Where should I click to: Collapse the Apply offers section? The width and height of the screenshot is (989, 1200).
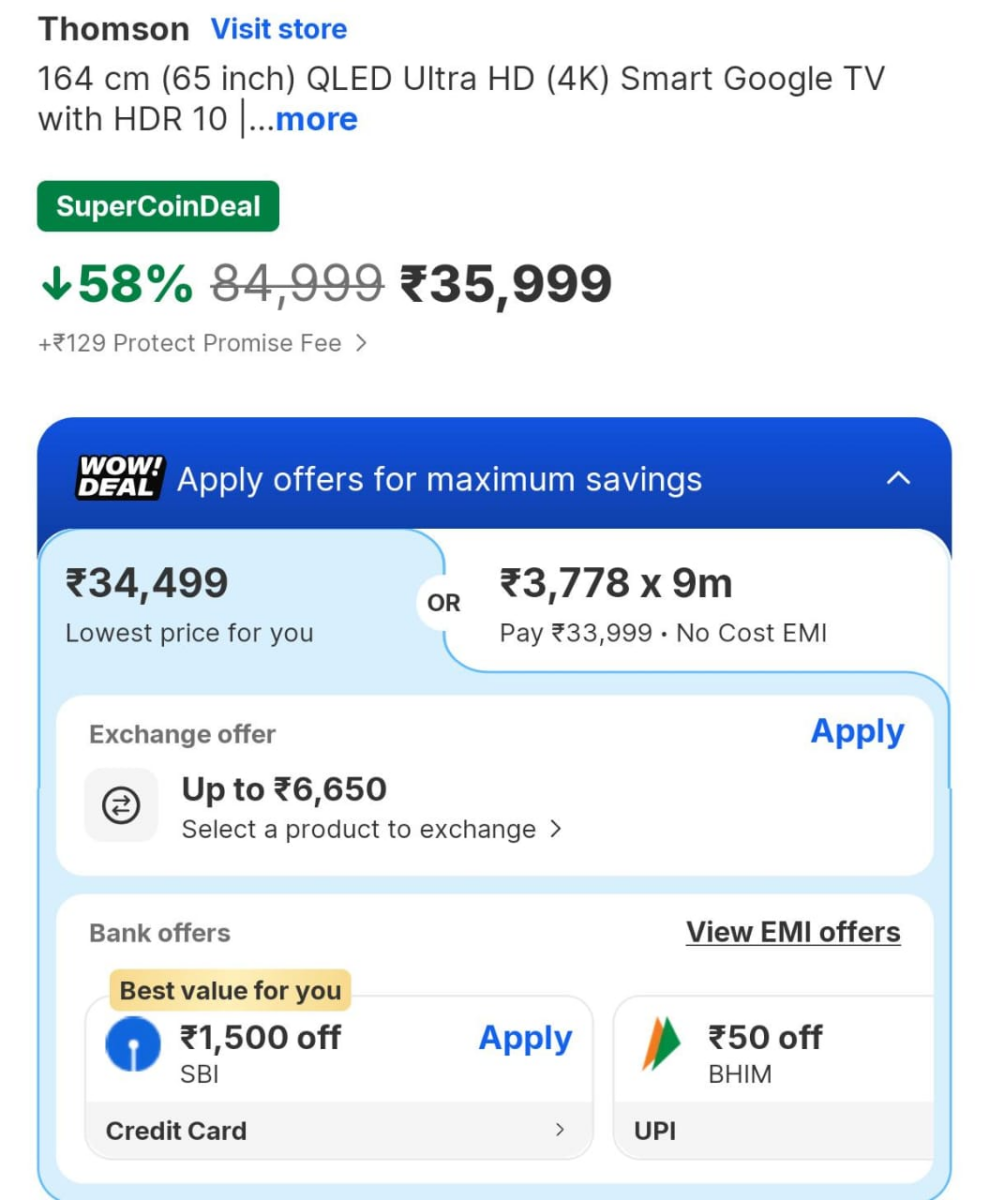[899, 478]
